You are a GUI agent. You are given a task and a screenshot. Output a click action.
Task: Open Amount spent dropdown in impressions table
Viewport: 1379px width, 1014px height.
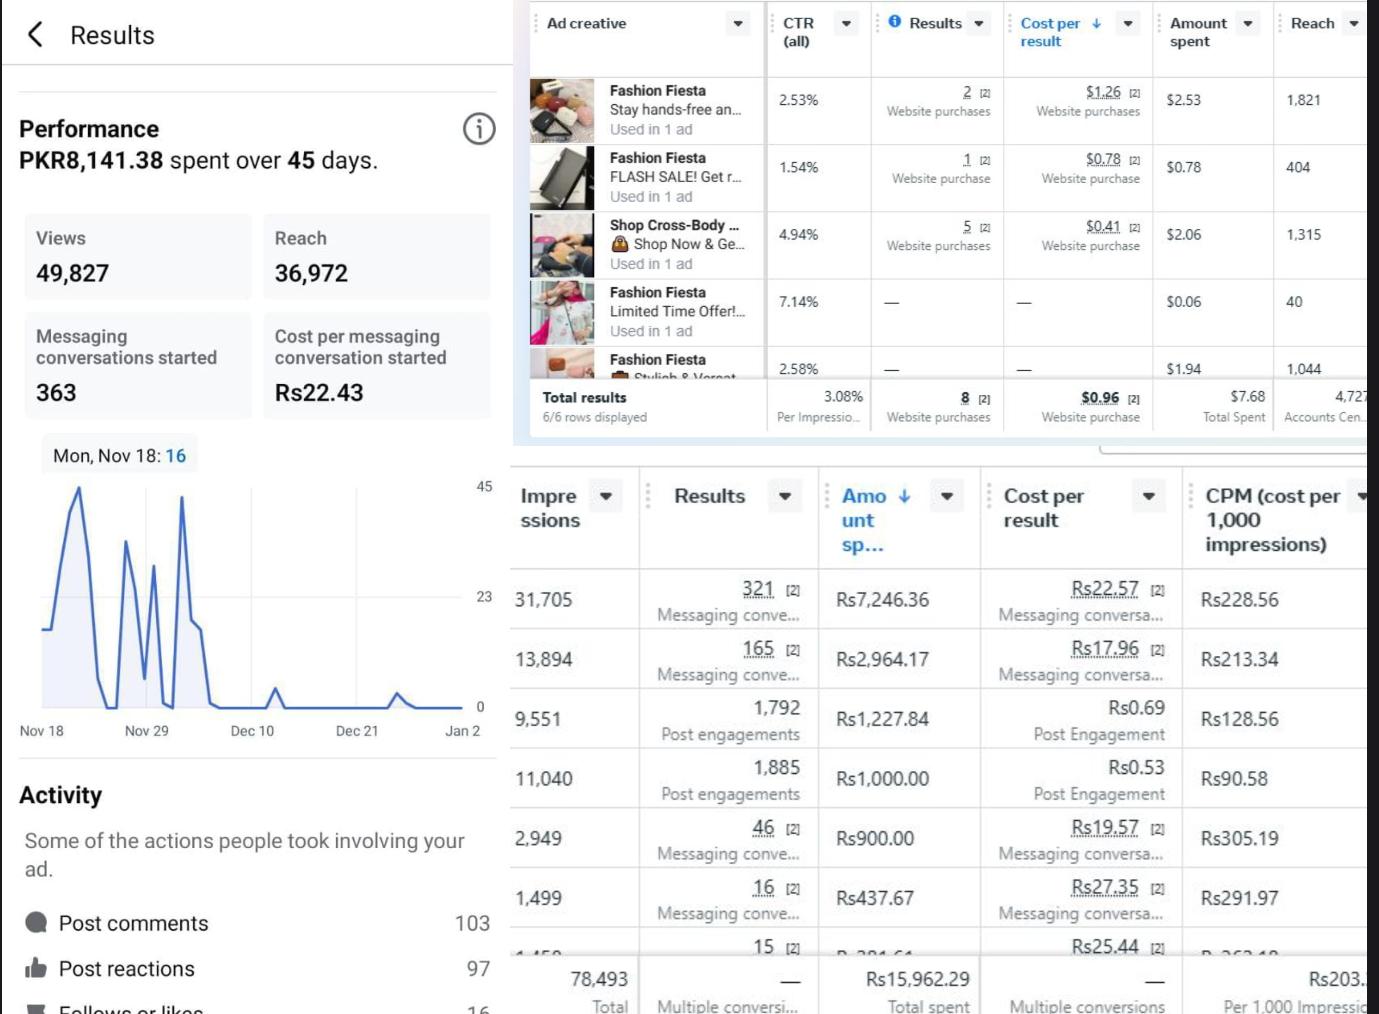tap(947, 496)
